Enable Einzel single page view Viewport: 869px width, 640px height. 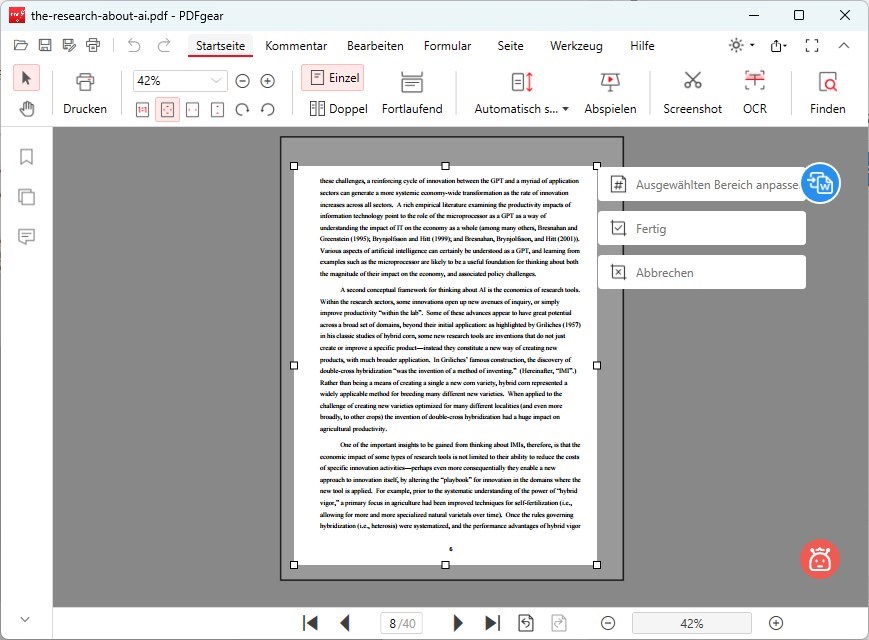332,78
